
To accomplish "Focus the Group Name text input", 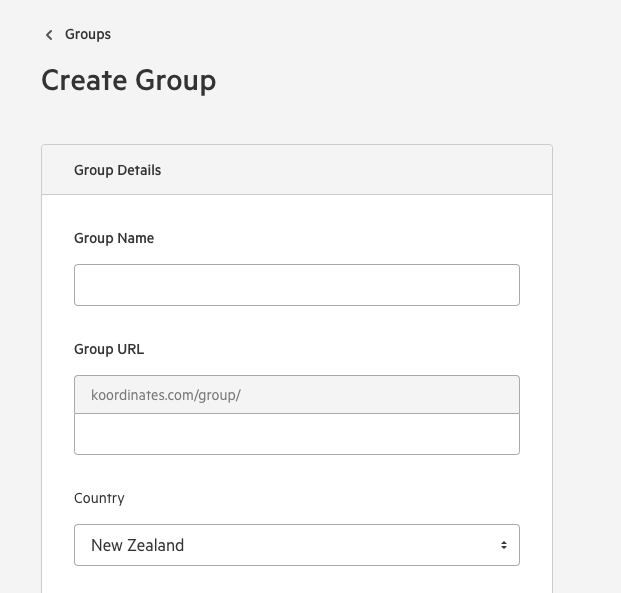I will click(x=297, y=285).
